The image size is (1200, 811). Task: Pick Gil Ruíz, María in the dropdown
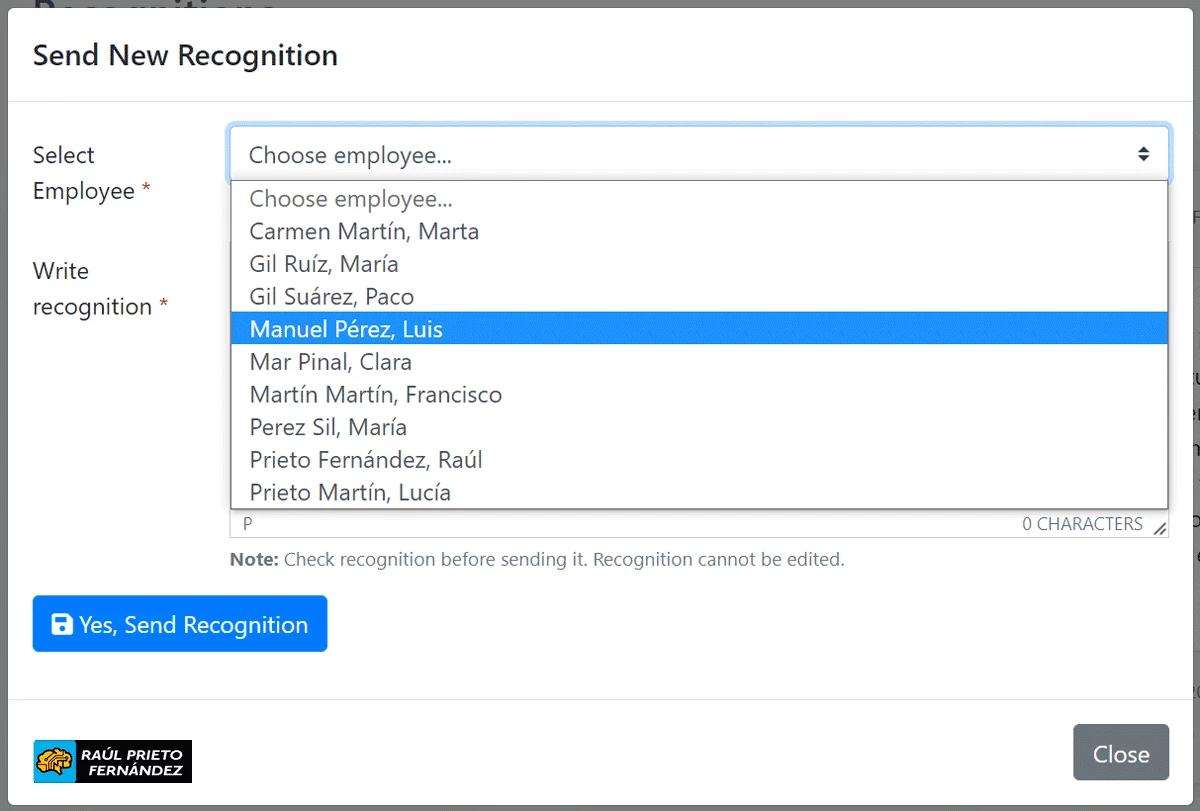pos(323,264)
